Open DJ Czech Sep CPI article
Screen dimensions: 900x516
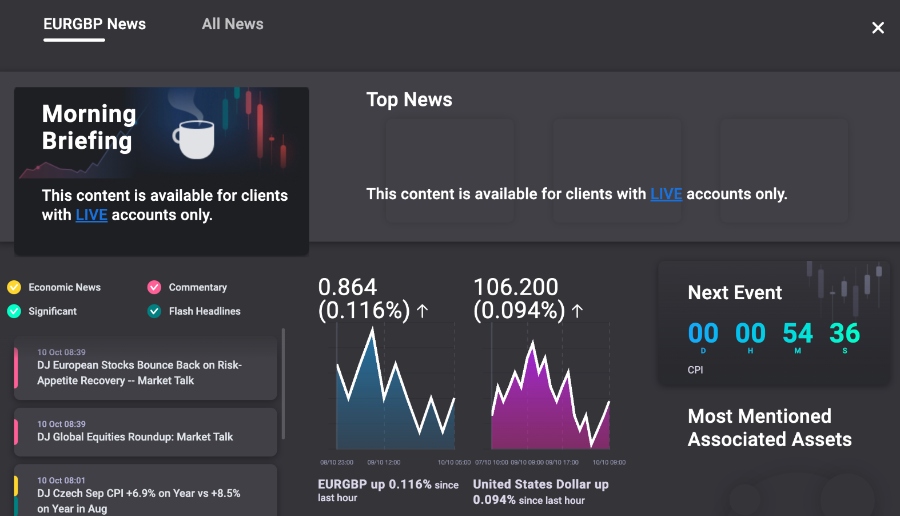[x=145, y=491]
